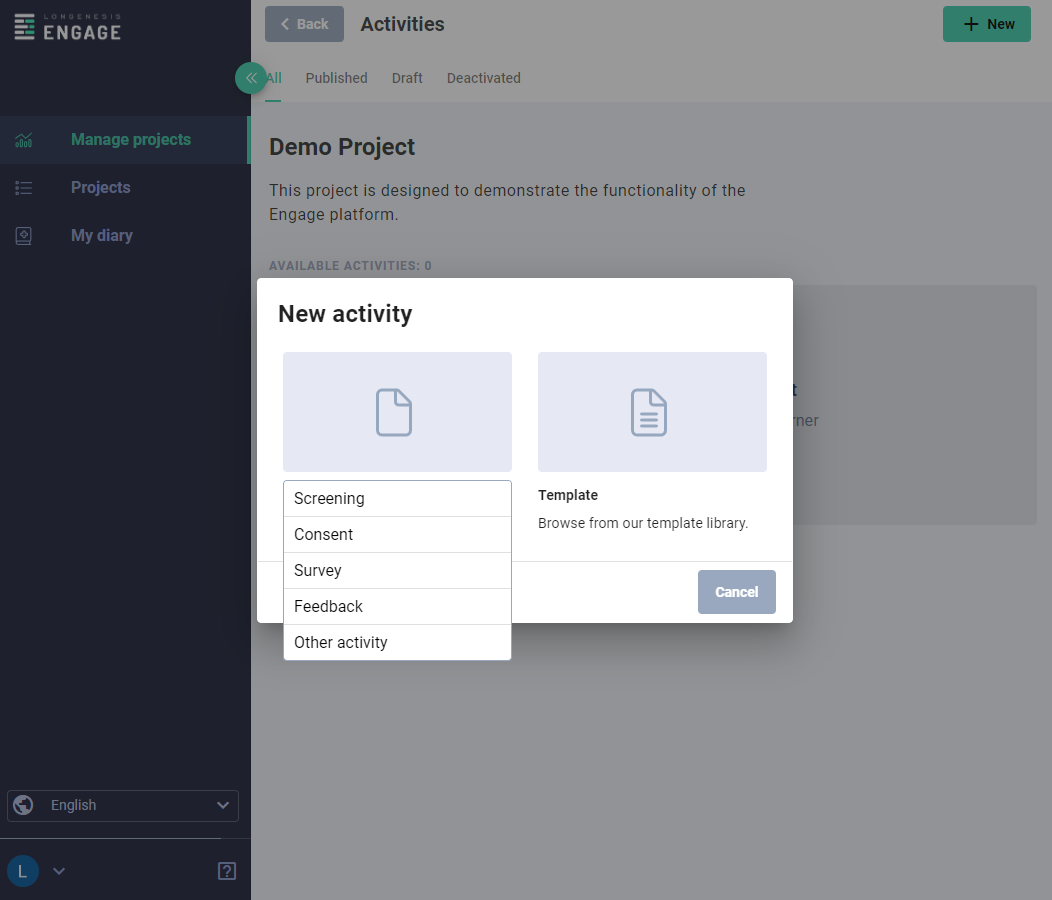Select the Manage projects chart icon
The image size is (1052, 900).
pos(22,140)
